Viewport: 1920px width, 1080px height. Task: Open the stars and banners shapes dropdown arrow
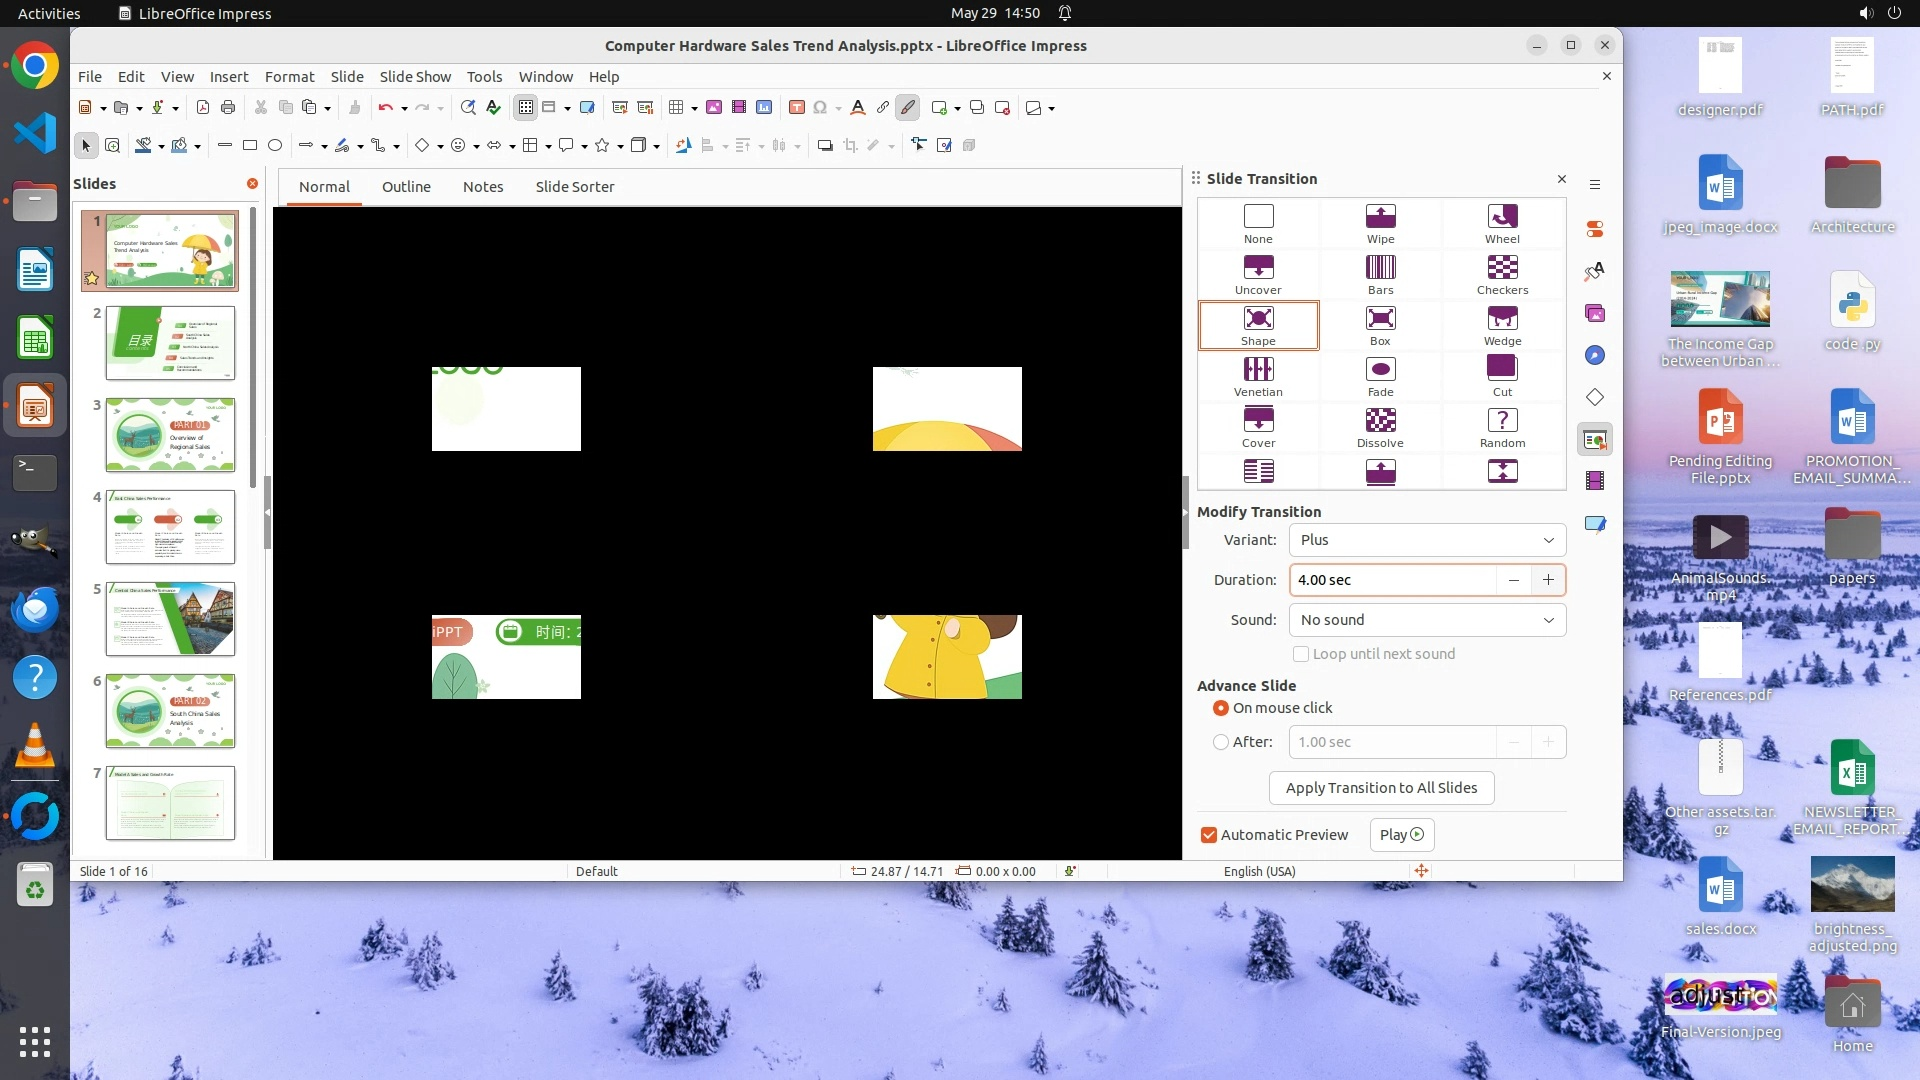[621, 147]
